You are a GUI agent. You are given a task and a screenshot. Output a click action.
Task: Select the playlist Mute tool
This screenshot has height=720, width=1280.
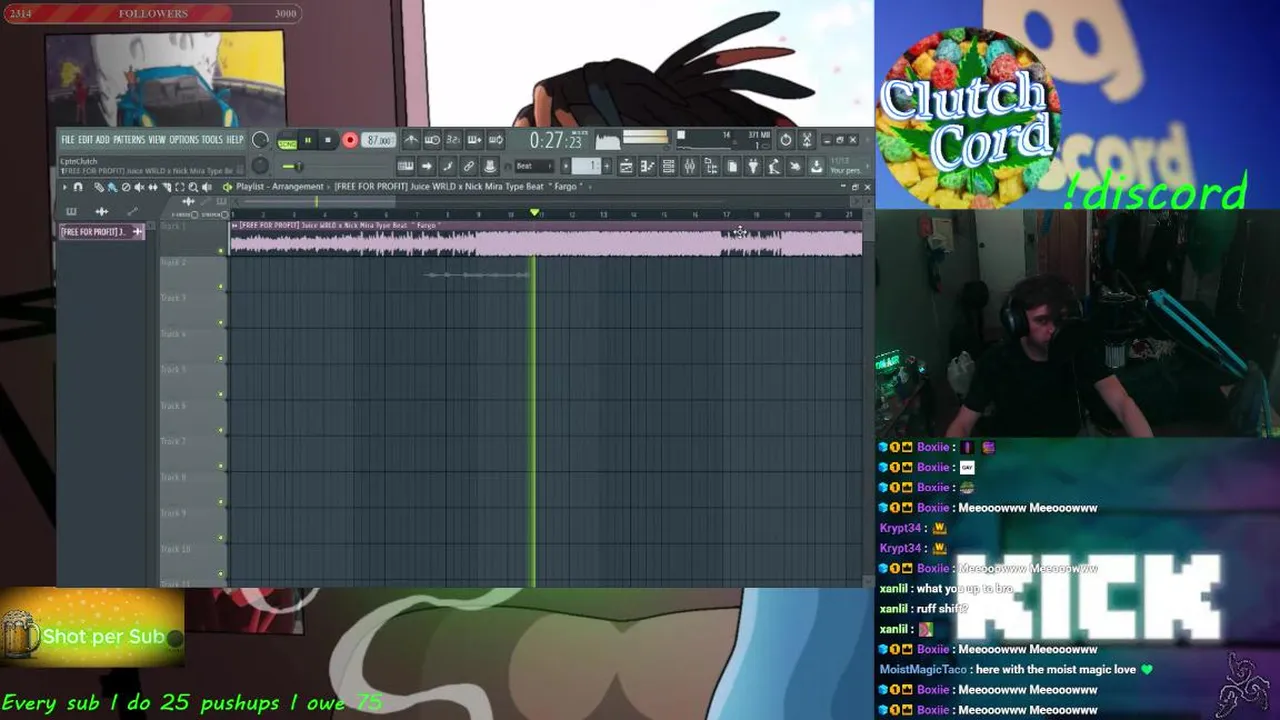[x=139, y=186]
